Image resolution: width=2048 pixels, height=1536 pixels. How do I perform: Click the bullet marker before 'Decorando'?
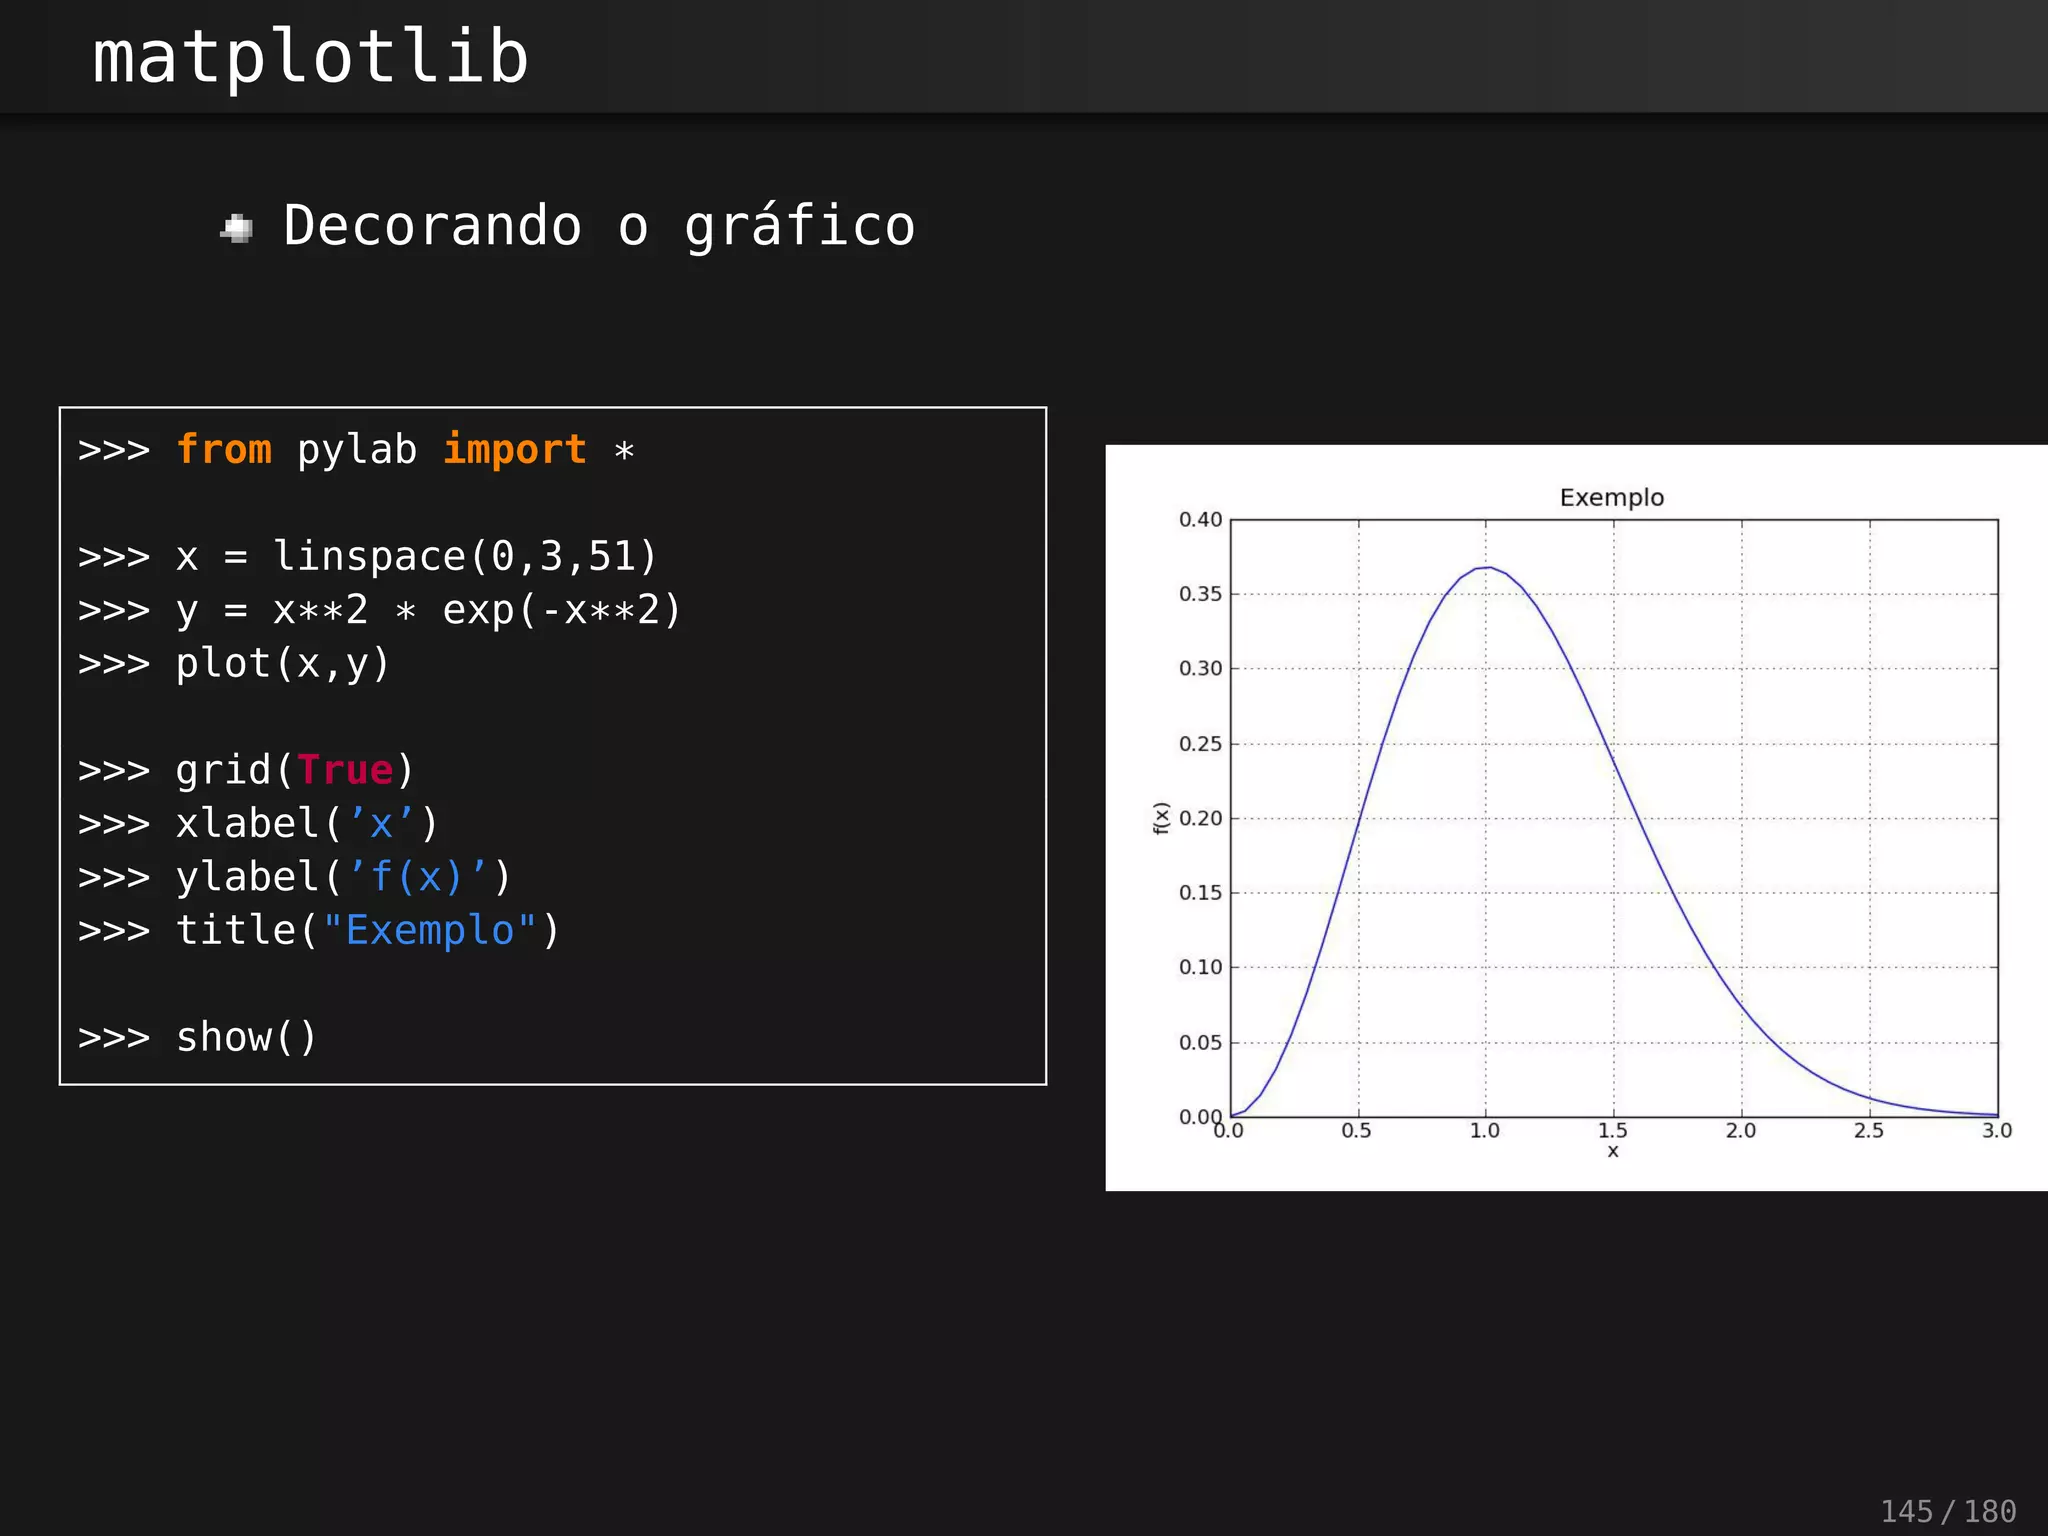[237, 229]
